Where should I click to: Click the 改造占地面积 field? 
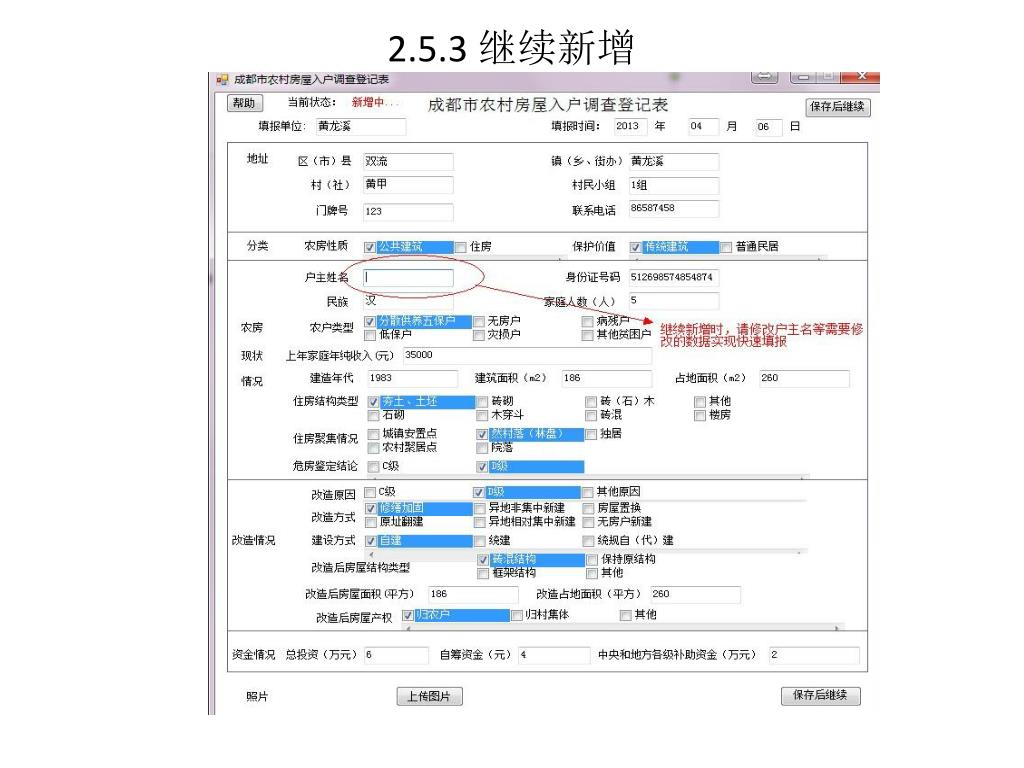[696, 594]
